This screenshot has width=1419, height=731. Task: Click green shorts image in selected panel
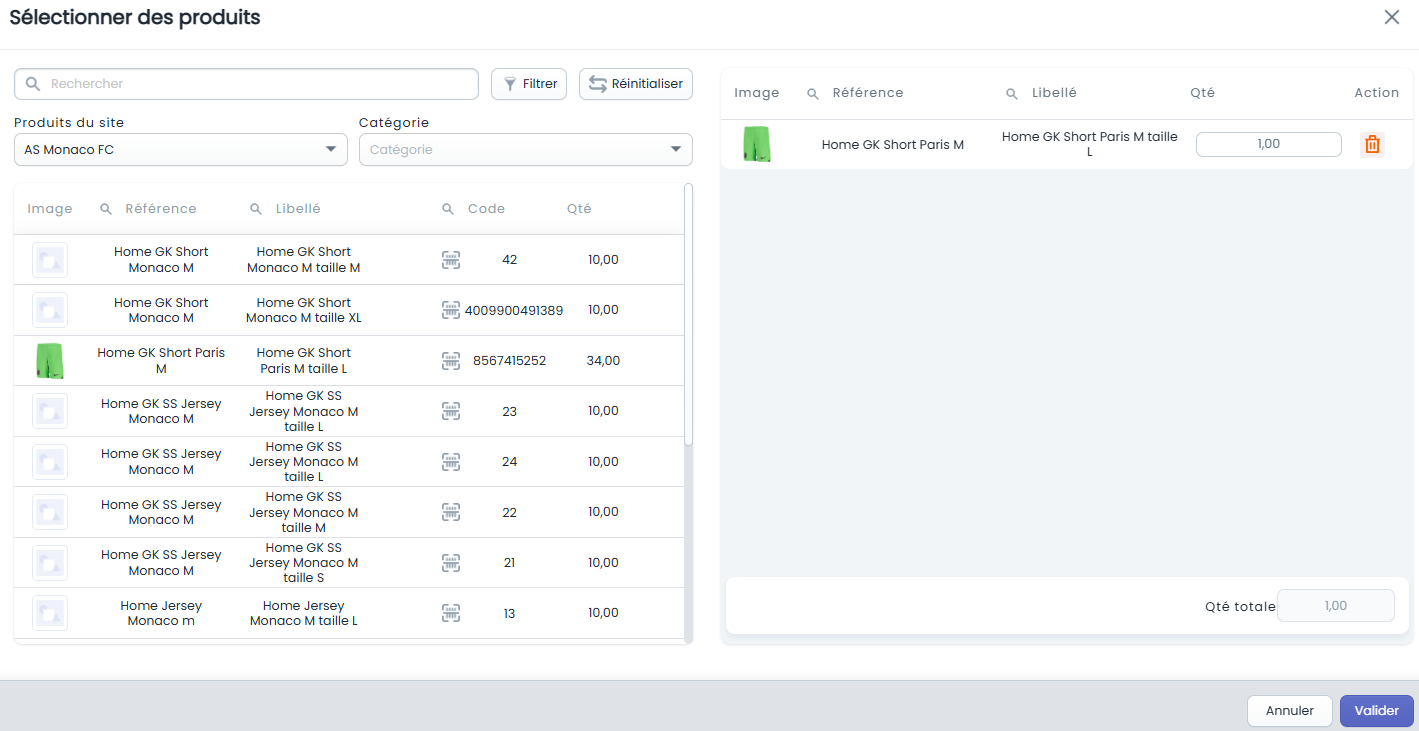click(757, 144)
